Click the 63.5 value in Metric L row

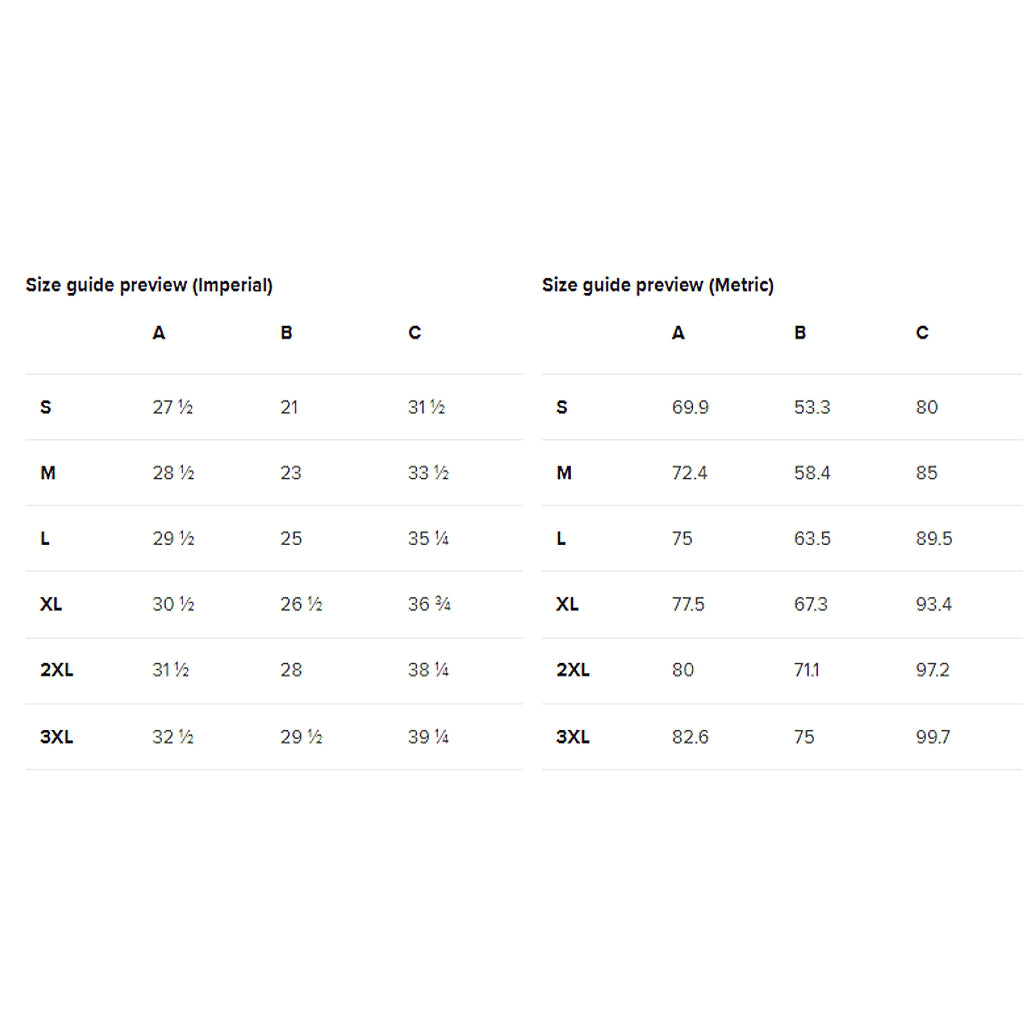[812, 538]
